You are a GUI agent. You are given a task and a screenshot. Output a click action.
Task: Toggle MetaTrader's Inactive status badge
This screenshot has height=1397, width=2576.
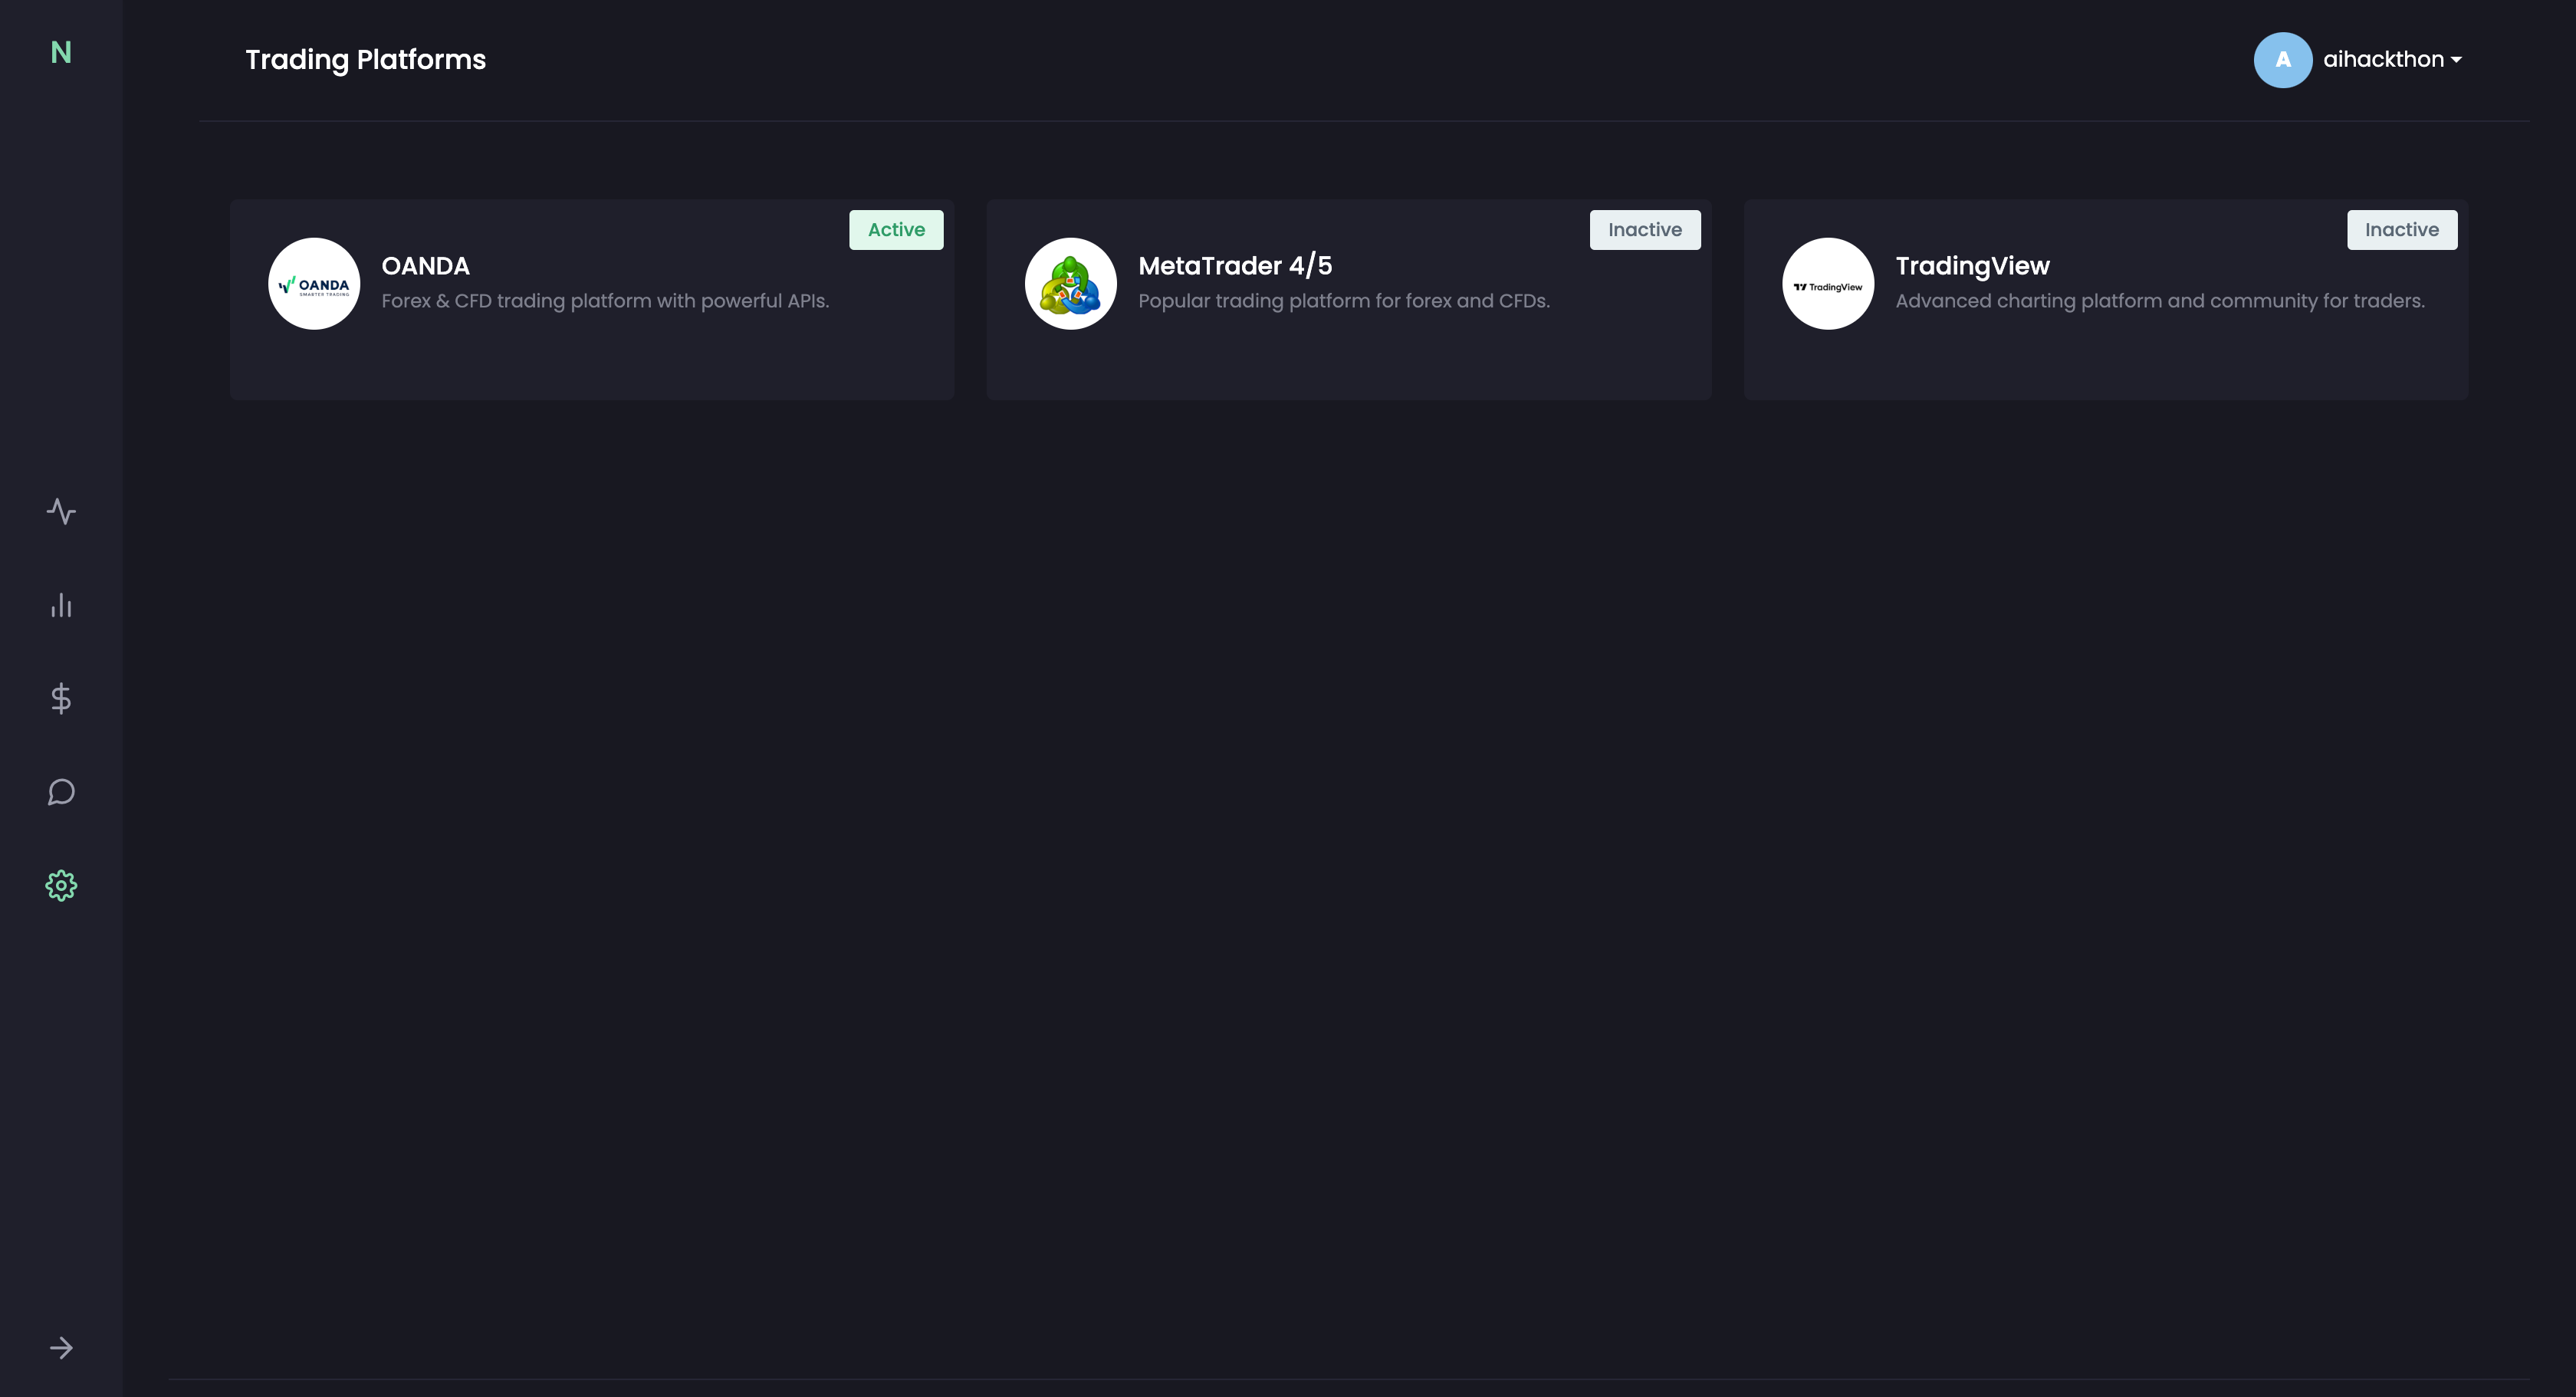(1644, 230)
